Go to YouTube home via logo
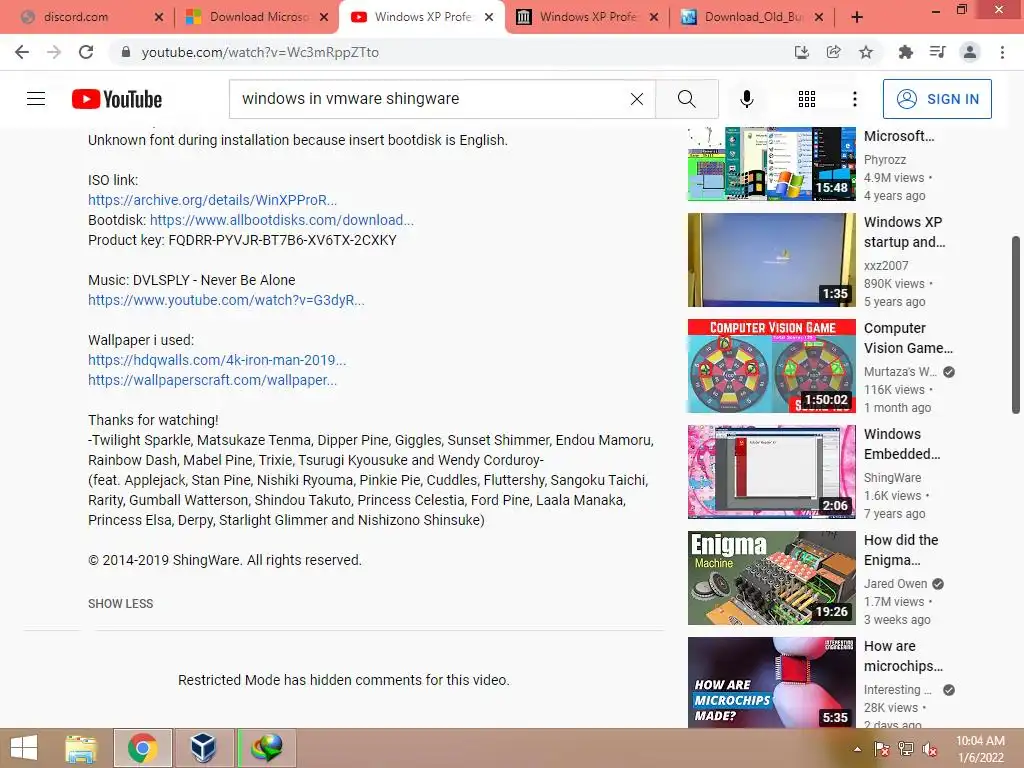 tap(117, 99)
